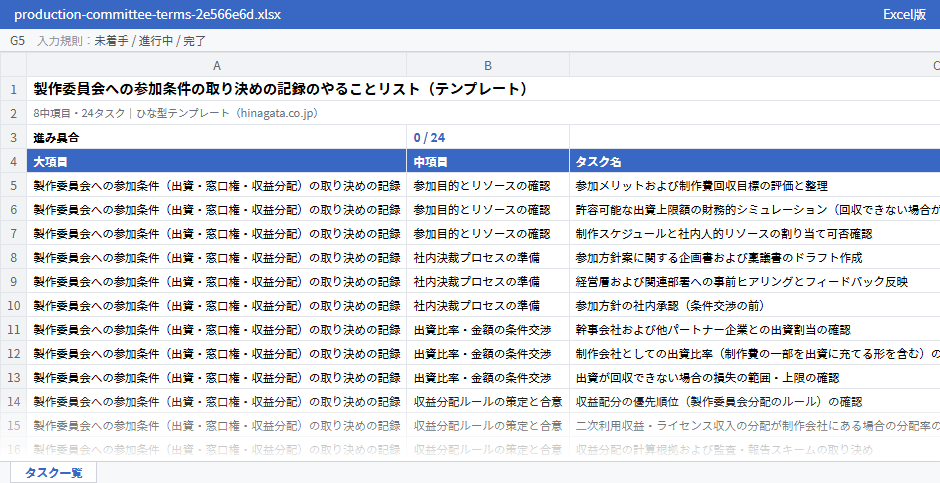Click task 幹事会社および他パートナー企業との出資割当の確認
Viewport: 940px width, 483px height.
point(713,330)
